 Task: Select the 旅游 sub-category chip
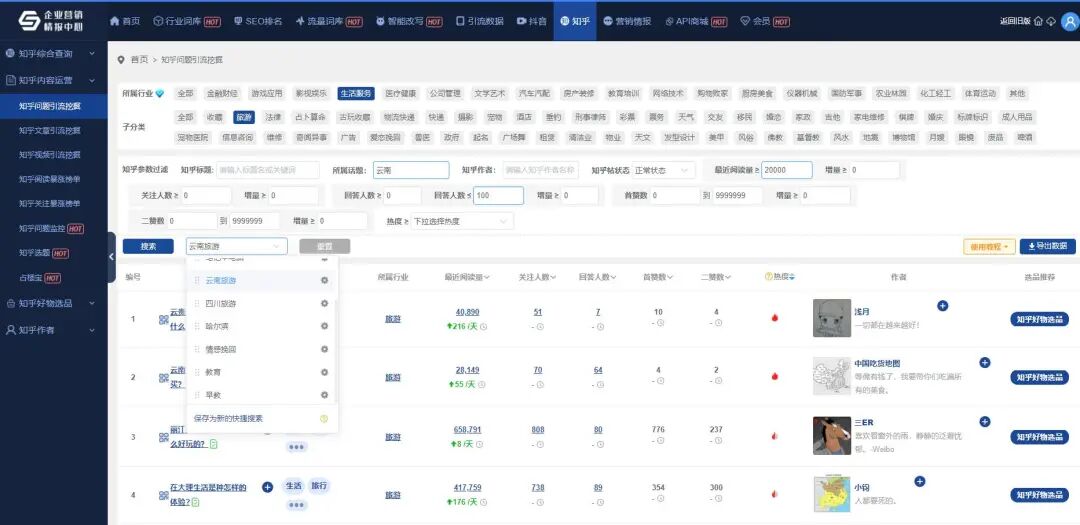click(x=244, y=117)
